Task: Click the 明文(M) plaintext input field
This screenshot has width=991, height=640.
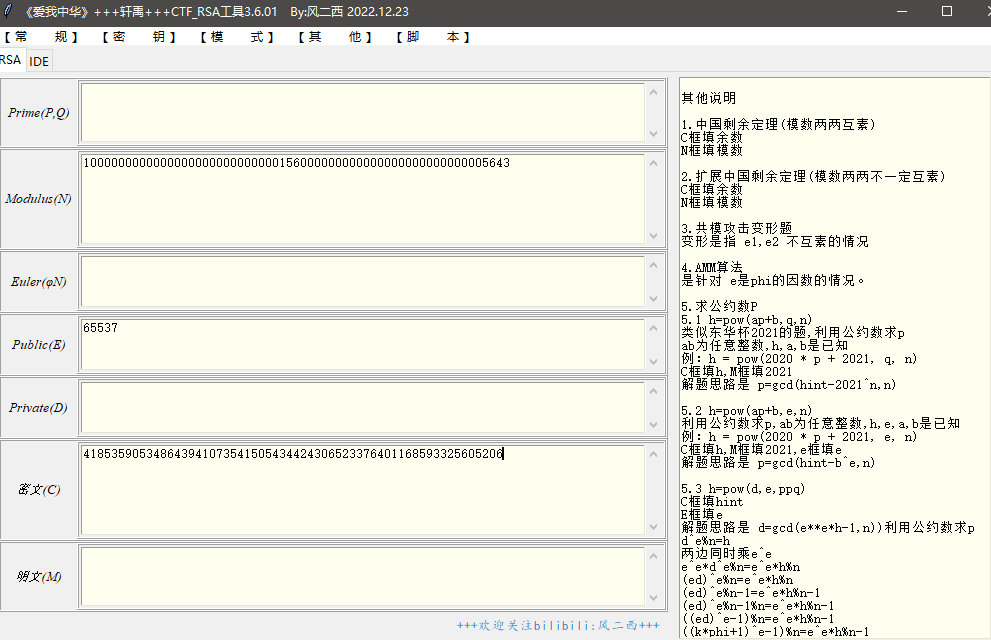Action: coord(363,576)
